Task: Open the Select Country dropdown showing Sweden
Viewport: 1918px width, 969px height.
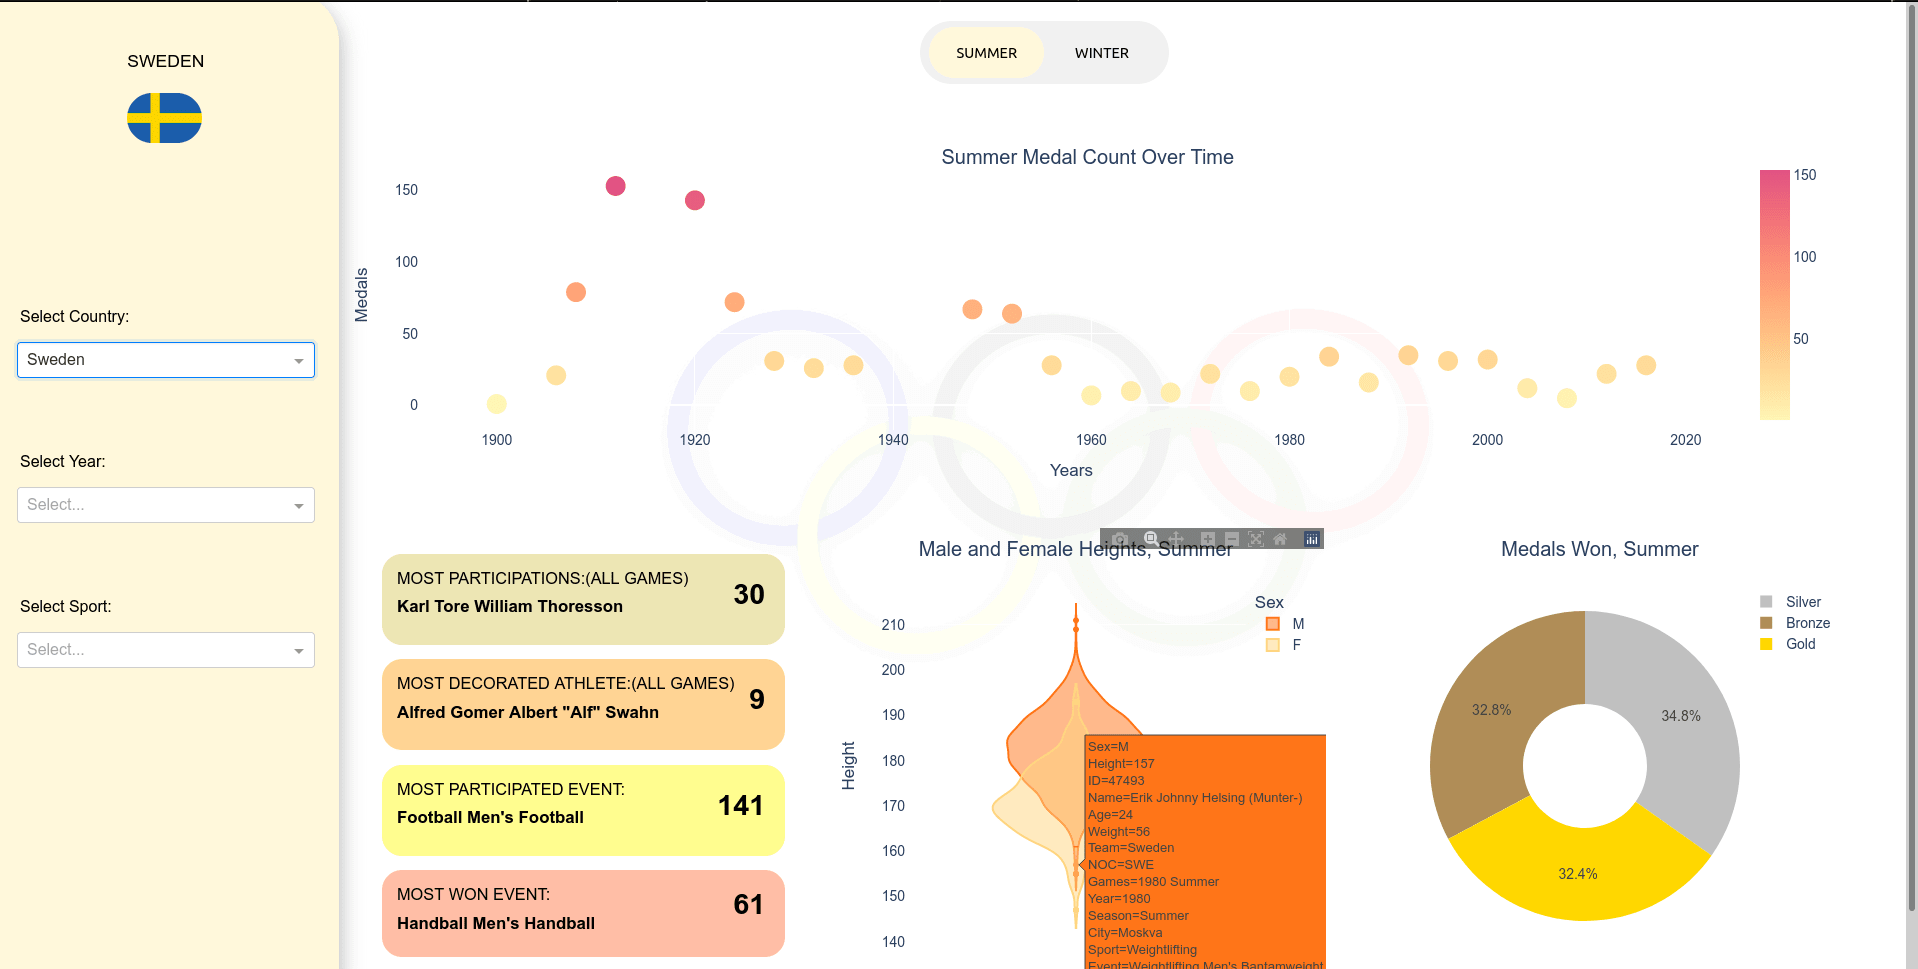Action: click(x=166, y=360)
